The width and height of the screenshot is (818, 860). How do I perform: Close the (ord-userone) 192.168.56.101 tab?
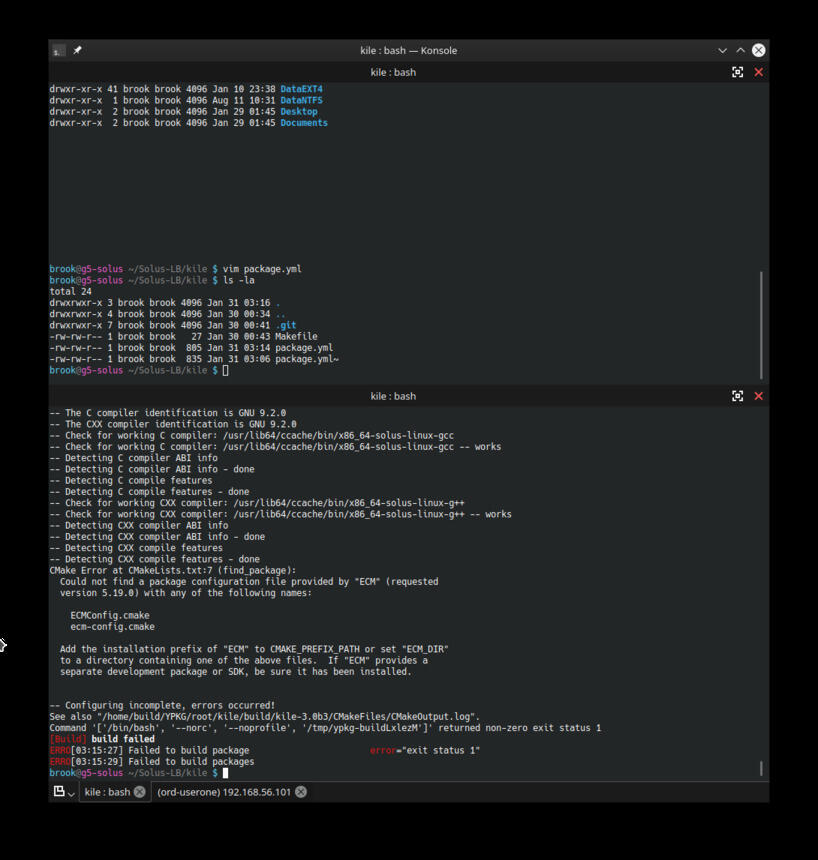click(x=301, y=792)
